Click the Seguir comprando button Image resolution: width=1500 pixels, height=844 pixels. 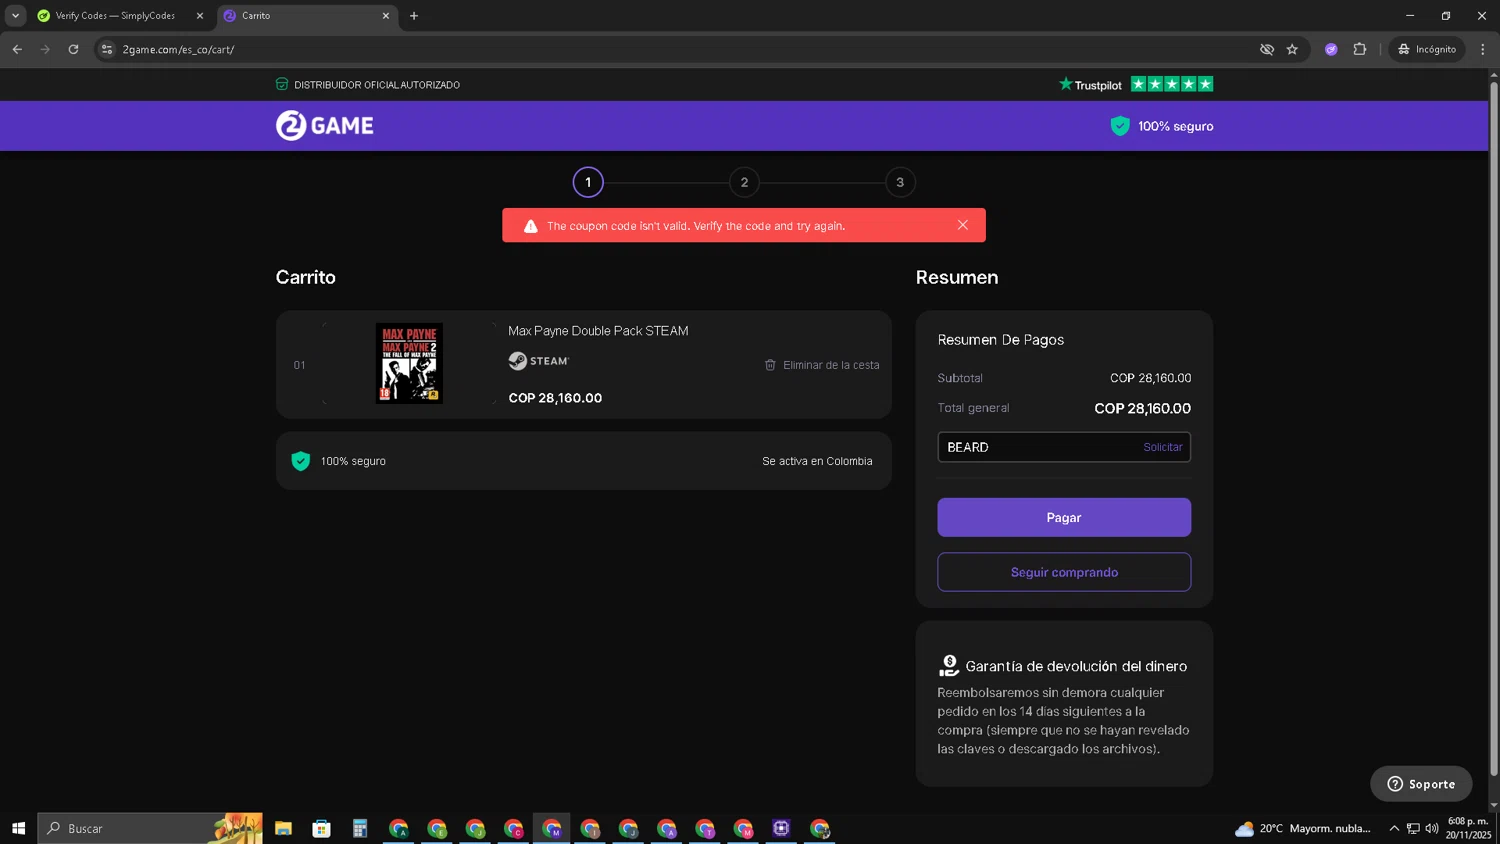pyautogui.click(x=1064, y=572)
